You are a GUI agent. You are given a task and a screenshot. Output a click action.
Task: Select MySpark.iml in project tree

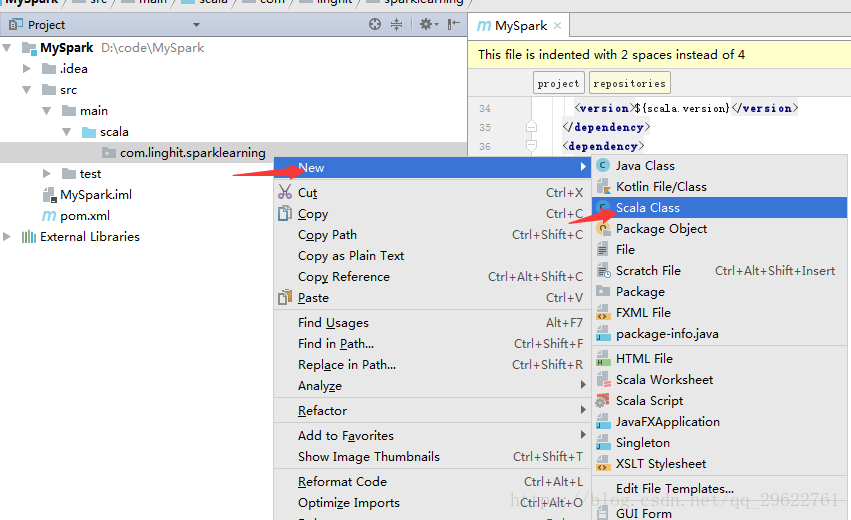tap(96, 194)
